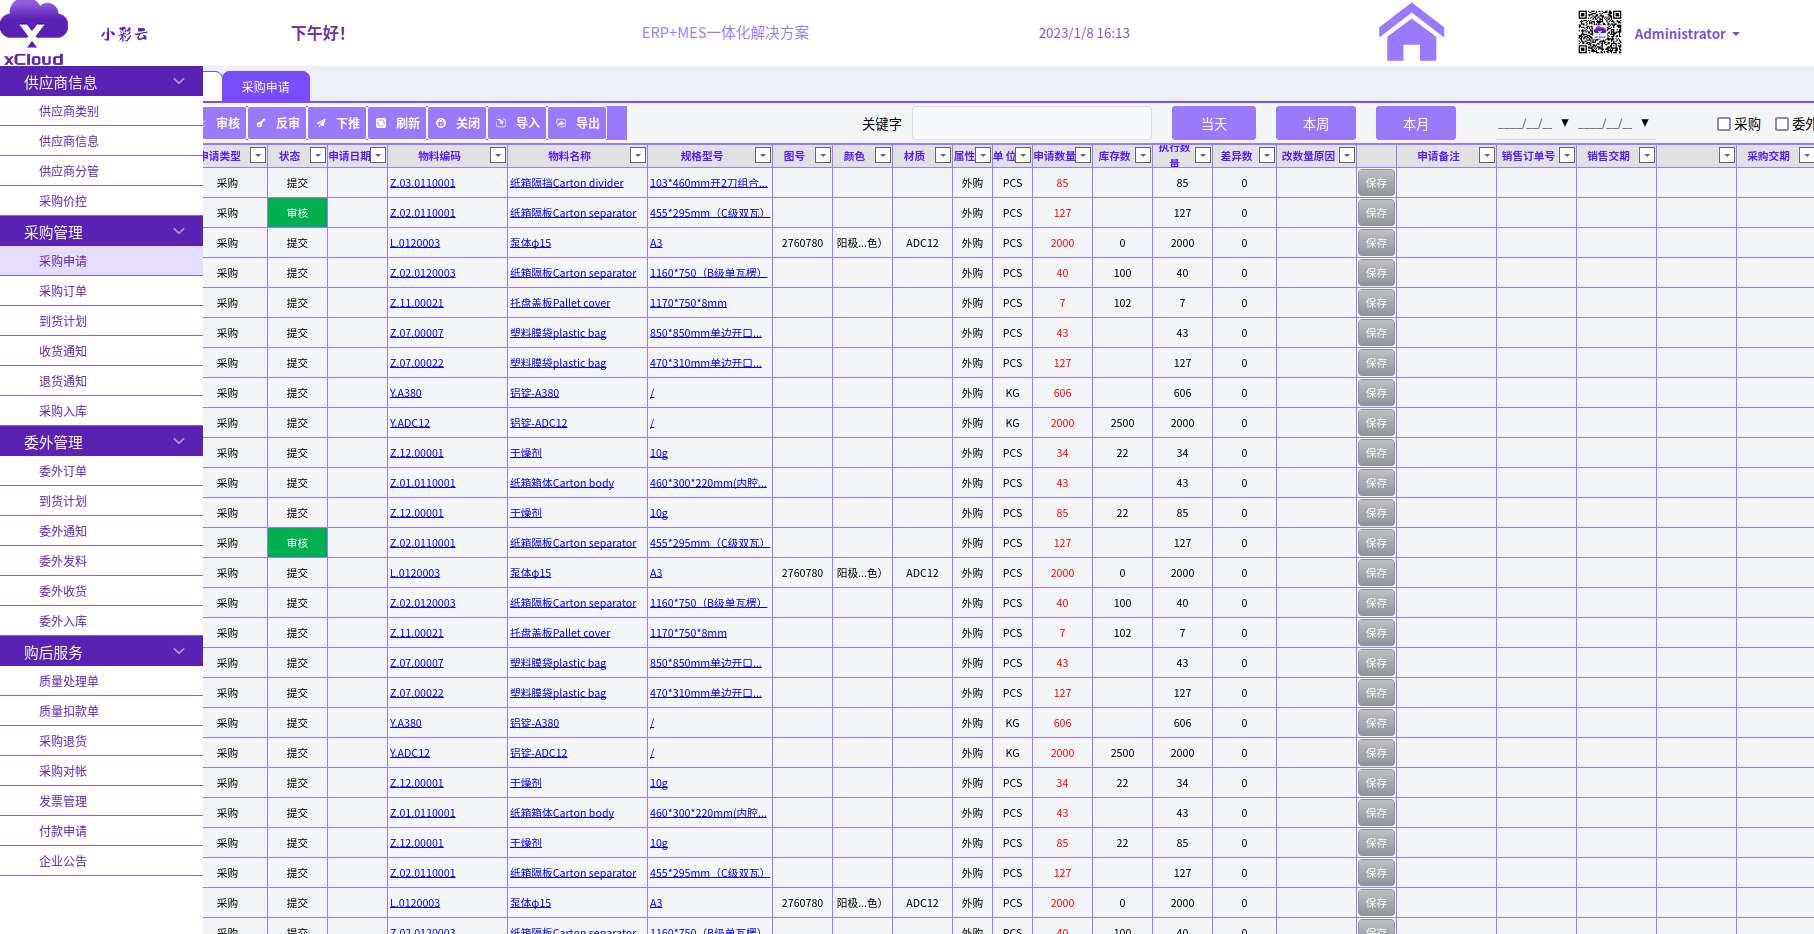Open the 库存数 column filter dropdown

coord(1143,155)
